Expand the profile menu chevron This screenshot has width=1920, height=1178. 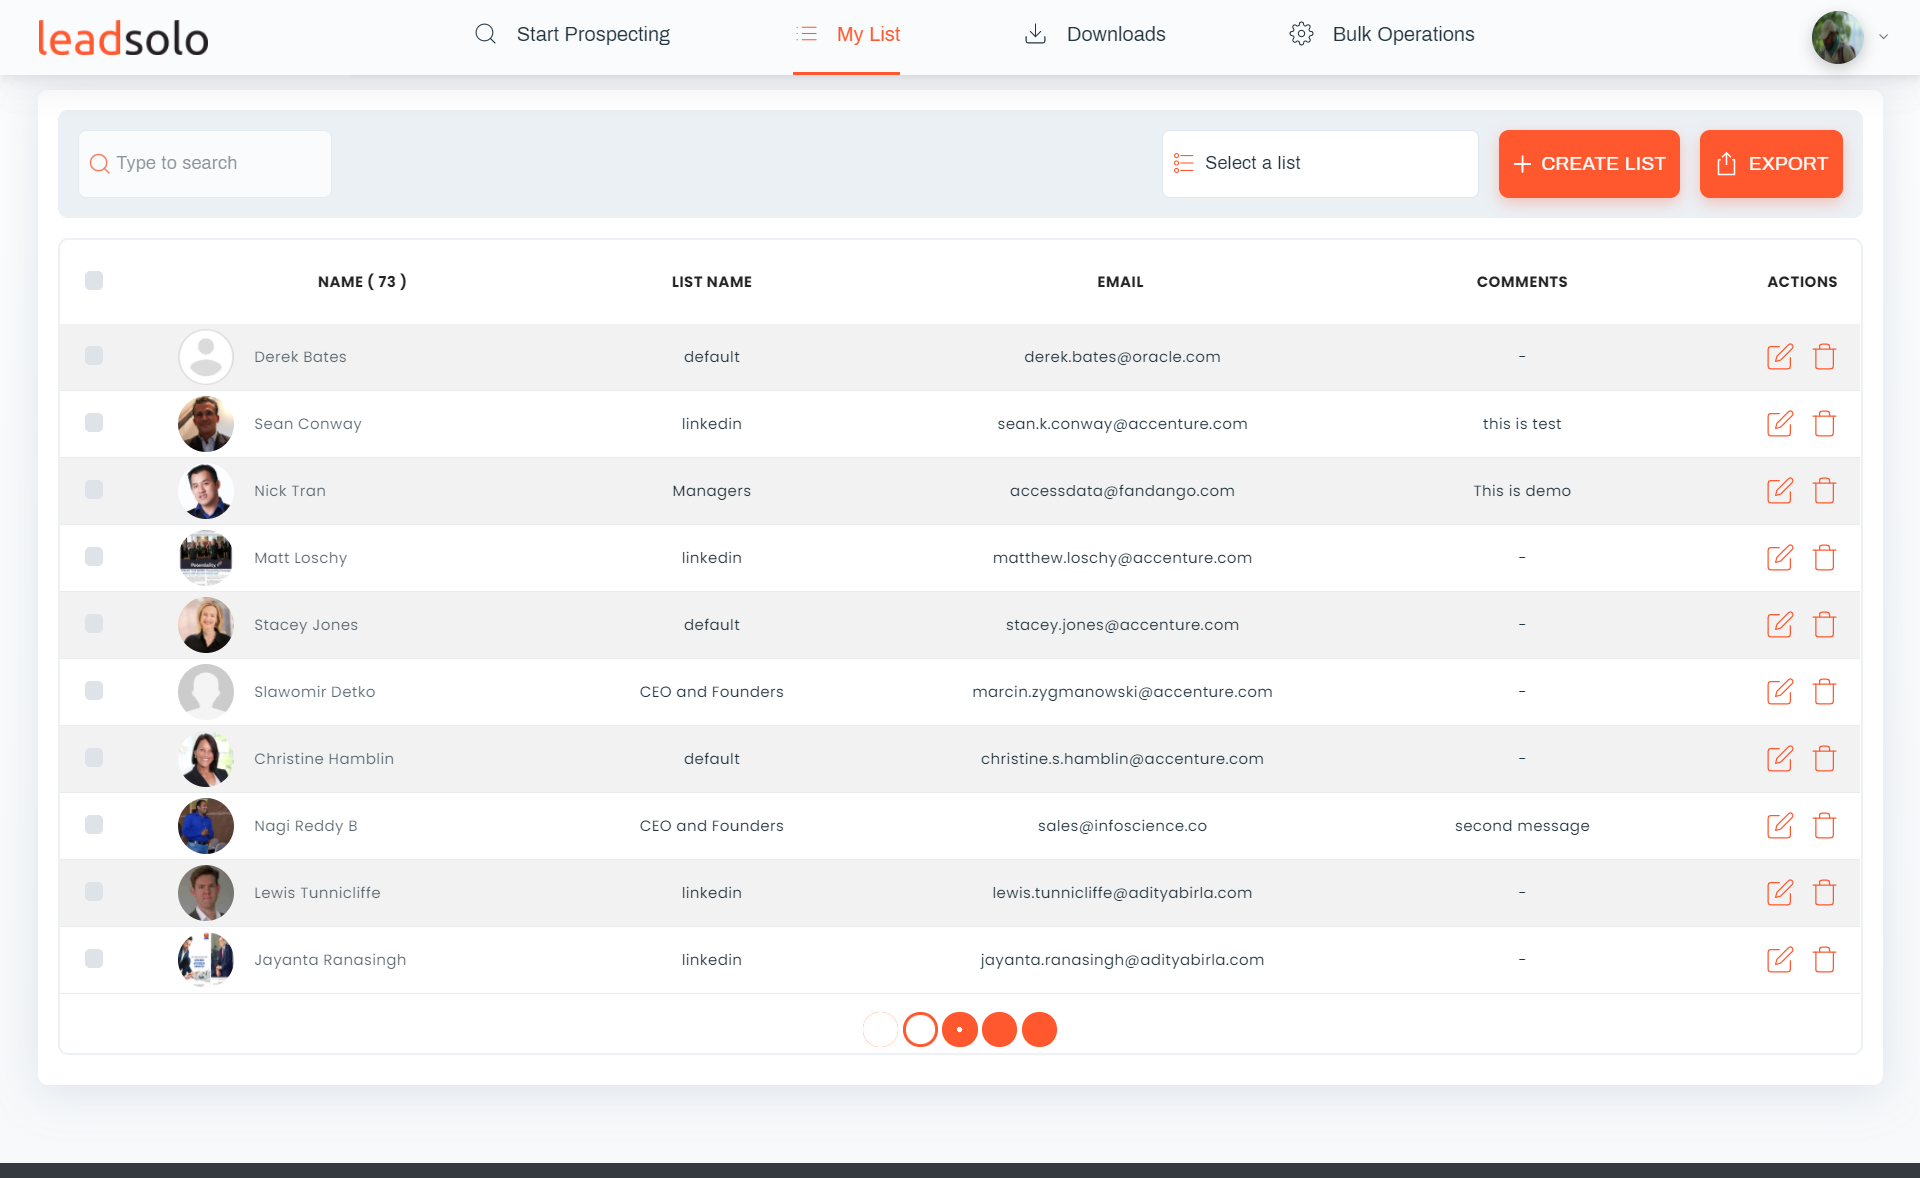(1883, 37)
